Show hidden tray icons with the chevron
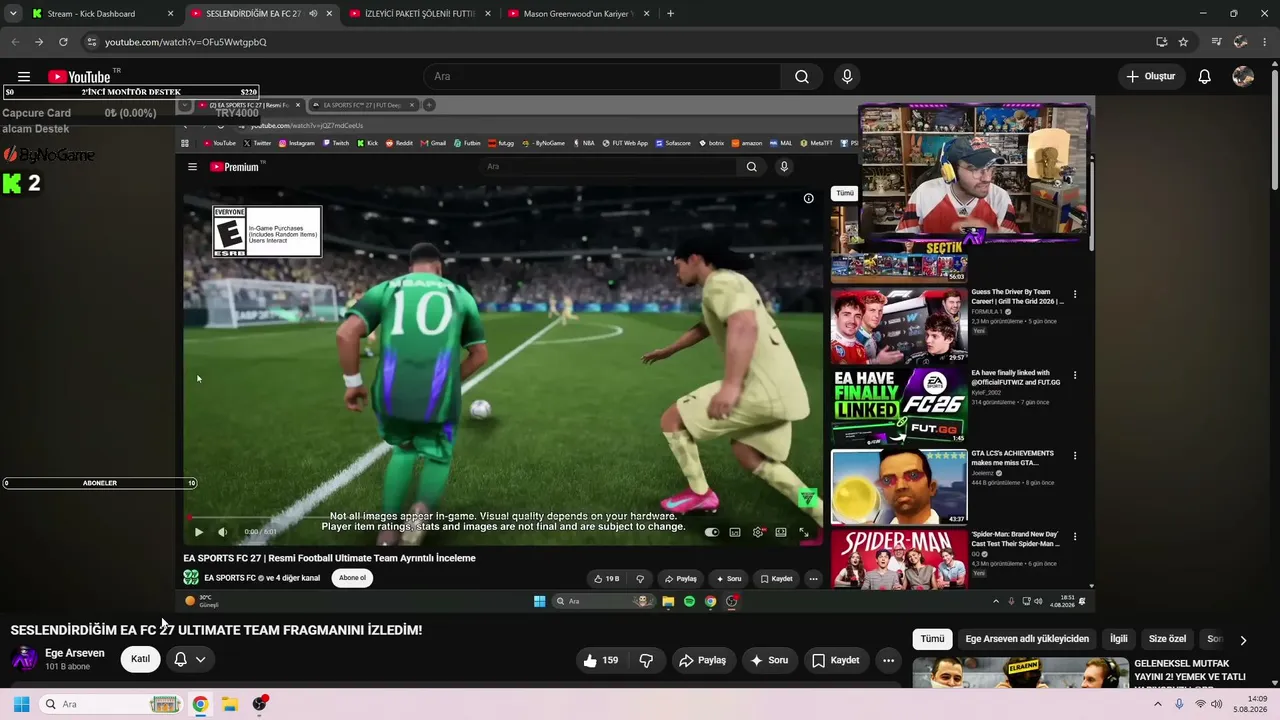1280x720 pixels. [x=1158, y=704]
